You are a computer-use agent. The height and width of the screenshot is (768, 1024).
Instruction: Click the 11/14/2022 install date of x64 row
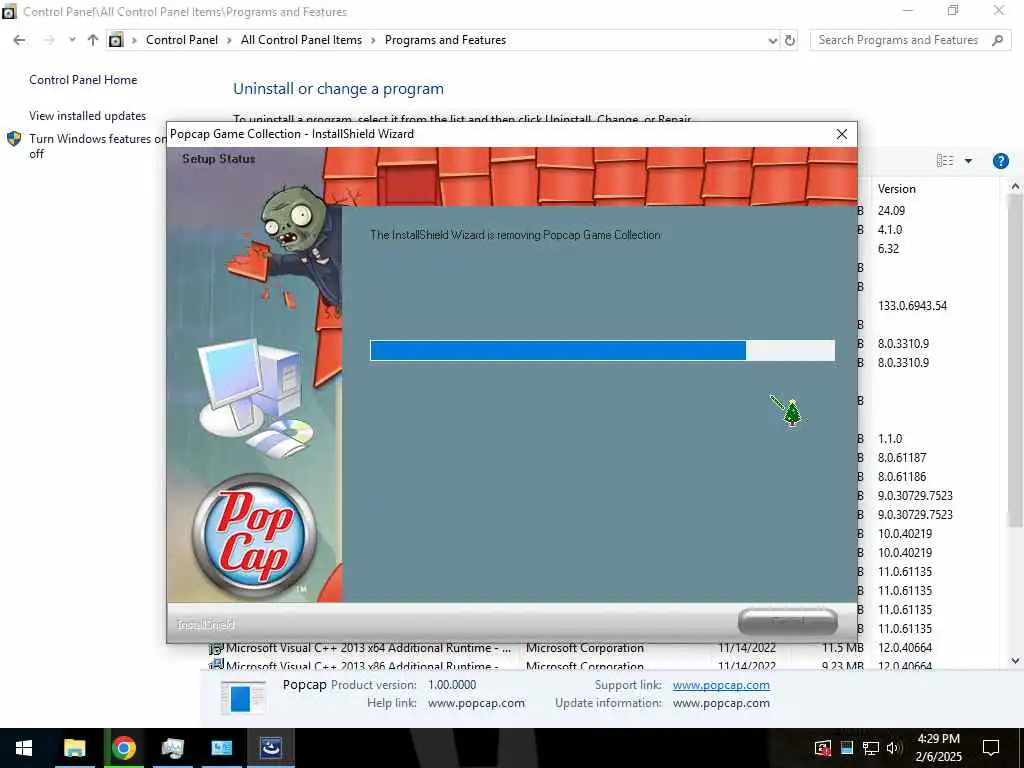click(x=746, y=648)
